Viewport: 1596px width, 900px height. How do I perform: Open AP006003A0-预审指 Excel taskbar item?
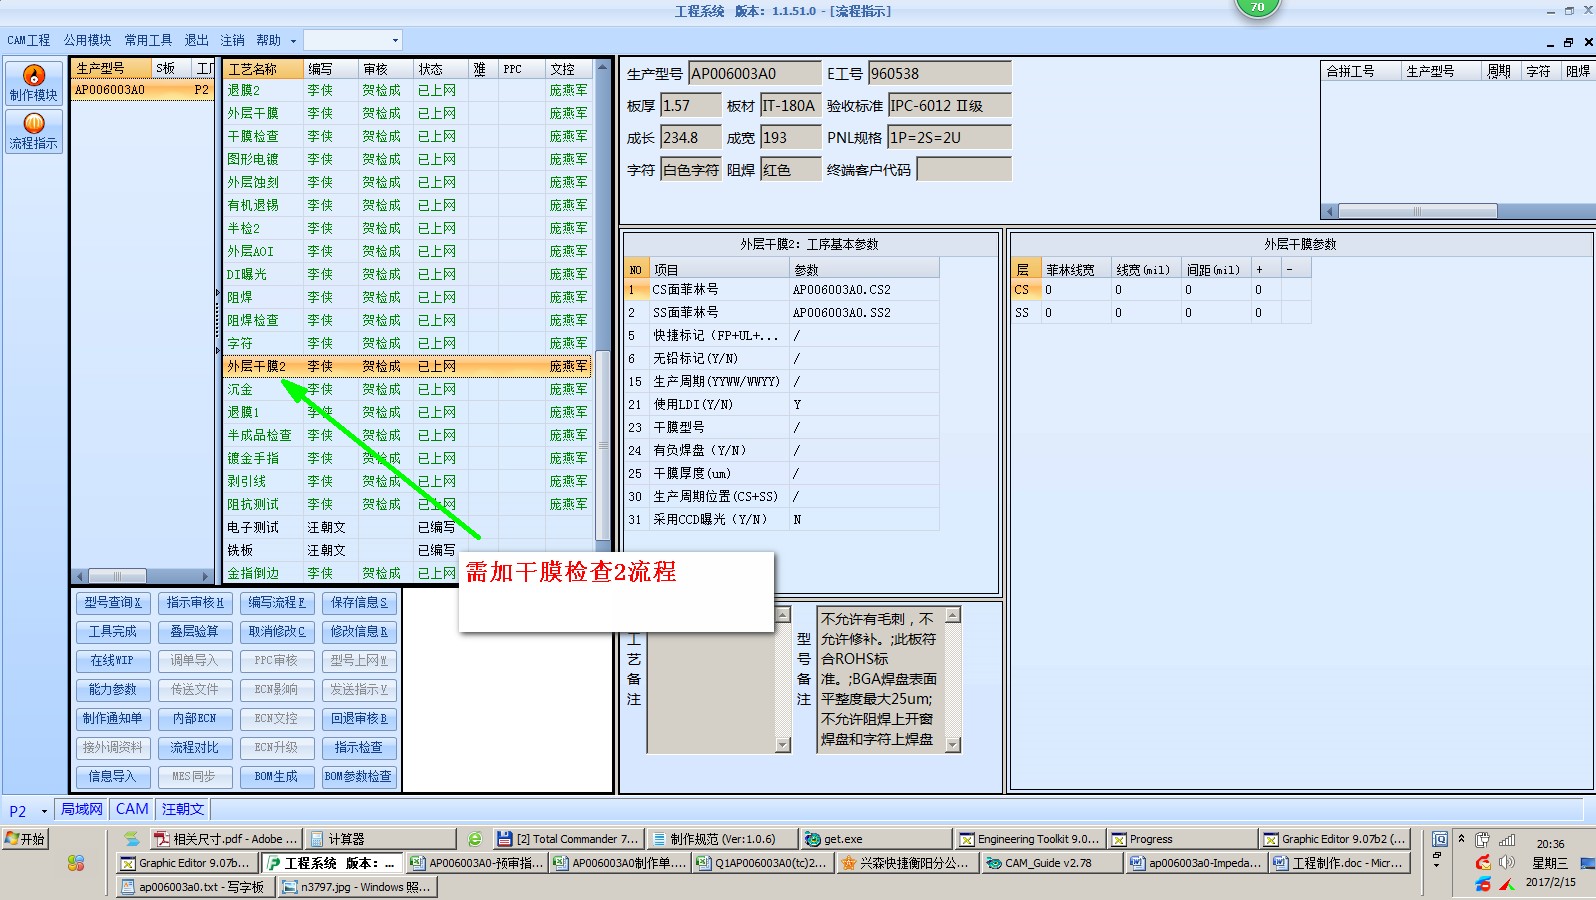click(476, 863)
